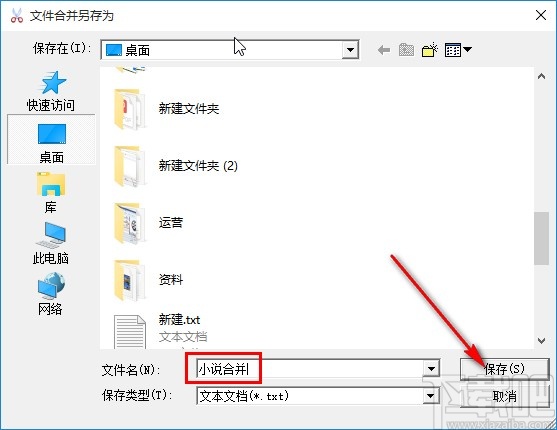Click the 保存(S) button

tap(504, 369)
